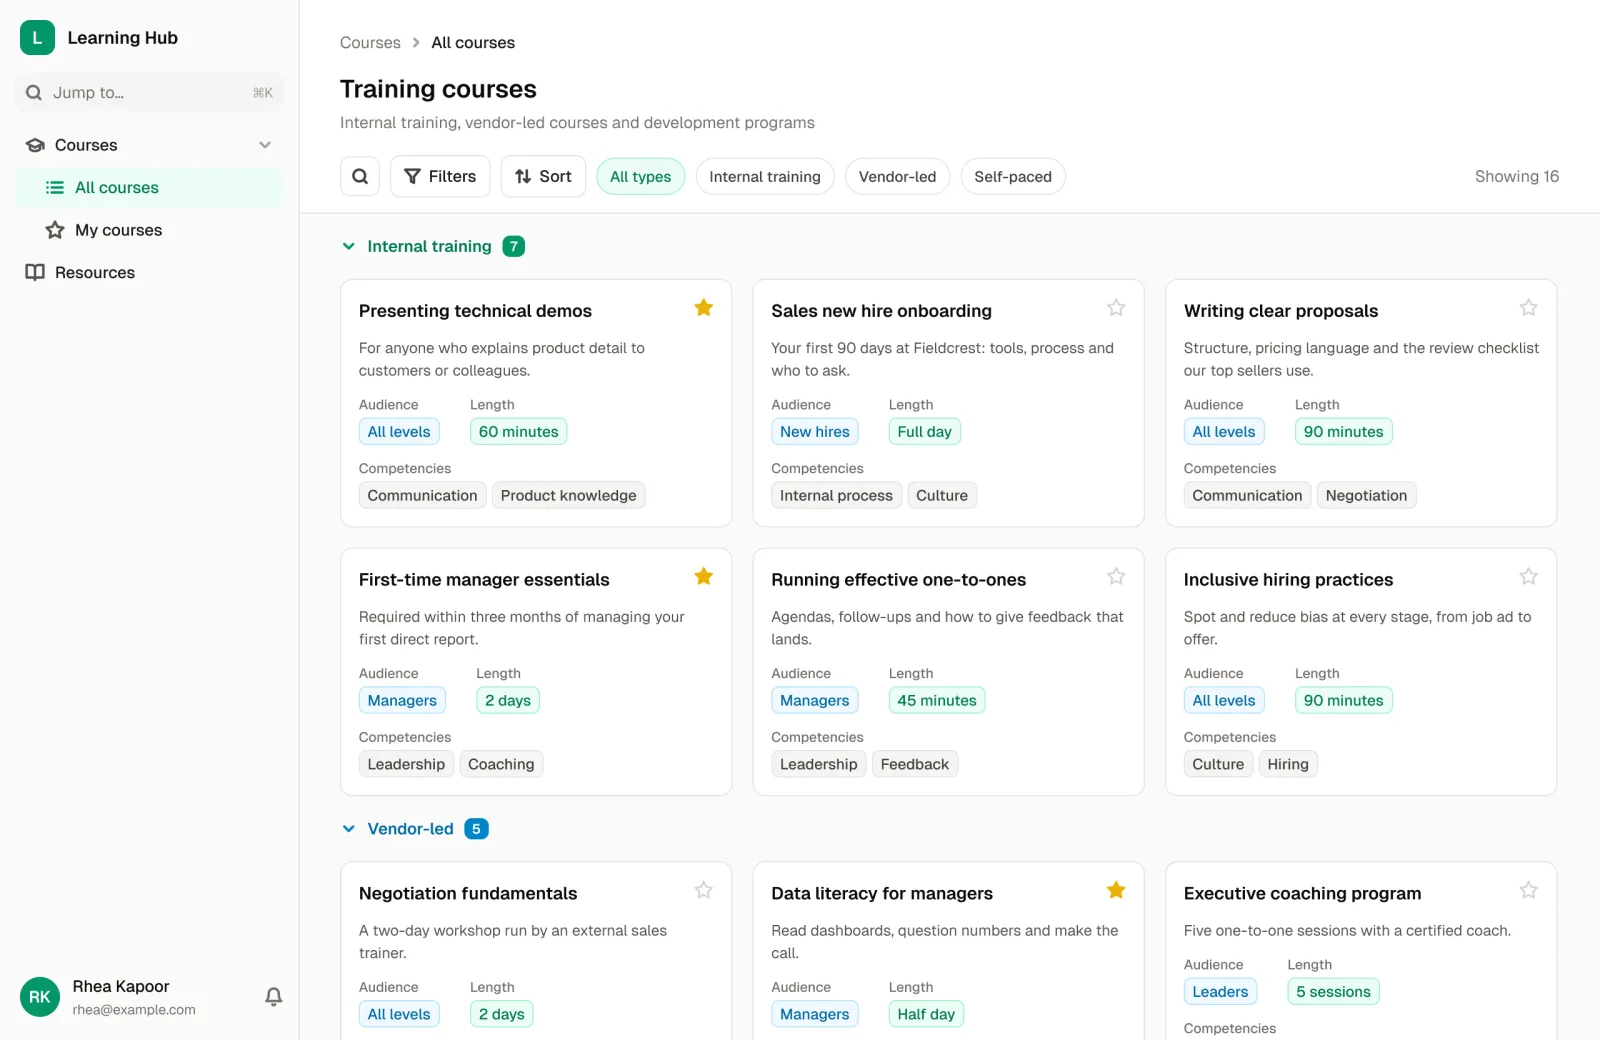Click the Negotiation competency tag
The height and width of the screenshot is (1040, 1600).
click(1366, 495)
